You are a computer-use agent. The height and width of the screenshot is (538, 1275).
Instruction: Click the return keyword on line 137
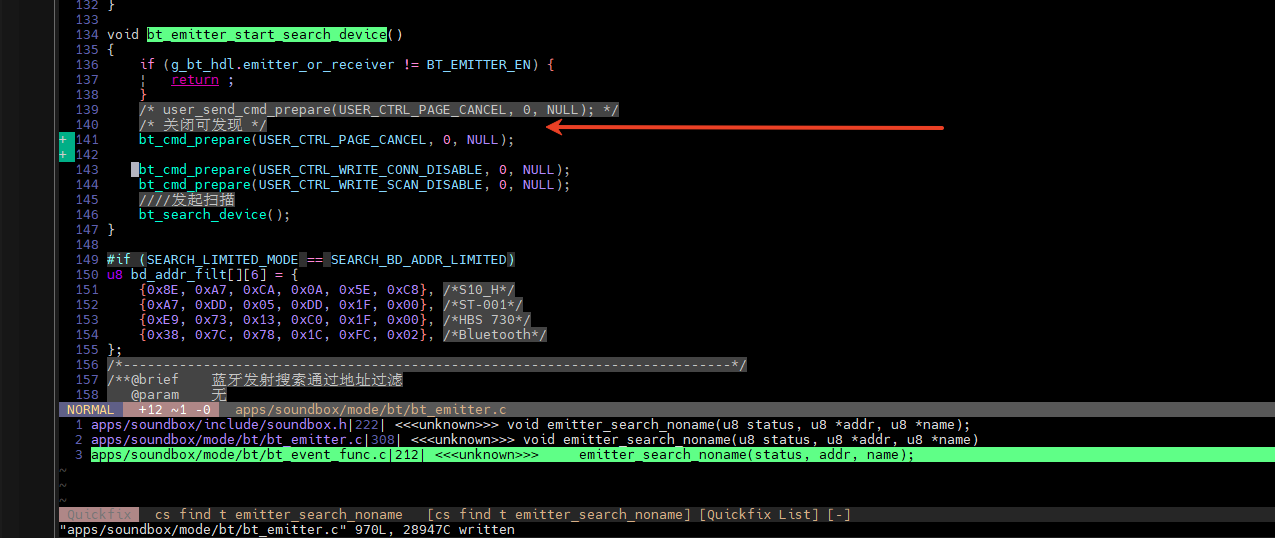coord(195,79)
